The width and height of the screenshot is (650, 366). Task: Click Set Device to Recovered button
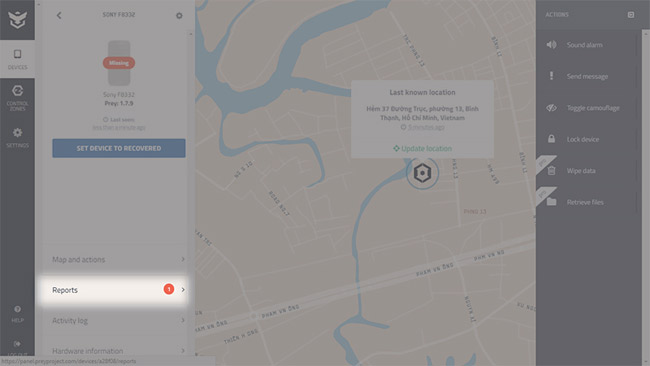pyautogui.click(x=119, y=148)
